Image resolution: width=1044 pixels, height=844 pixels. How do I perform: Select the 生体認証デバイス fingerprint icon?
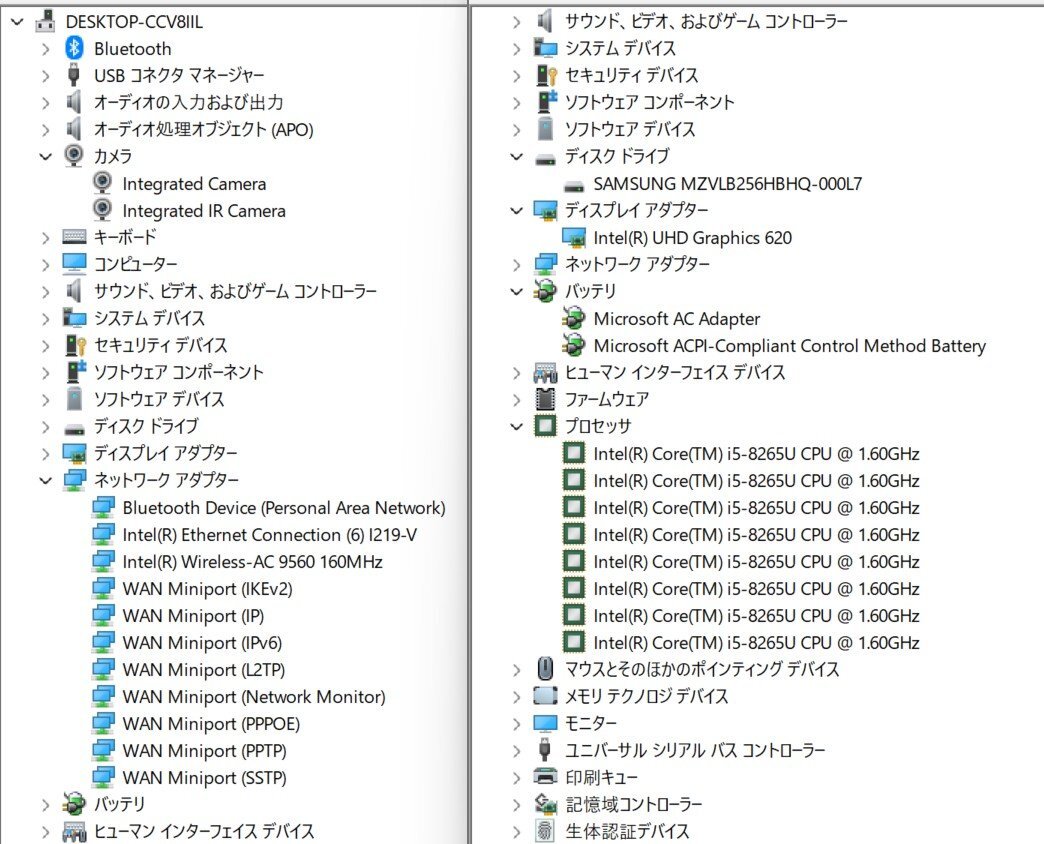545,831
